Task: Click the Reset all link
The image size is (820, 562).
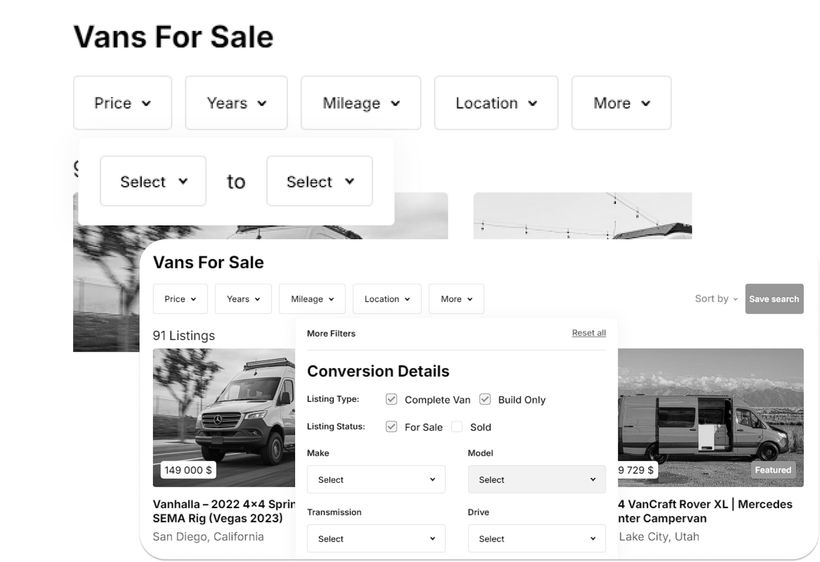Action: click(589, 333)
